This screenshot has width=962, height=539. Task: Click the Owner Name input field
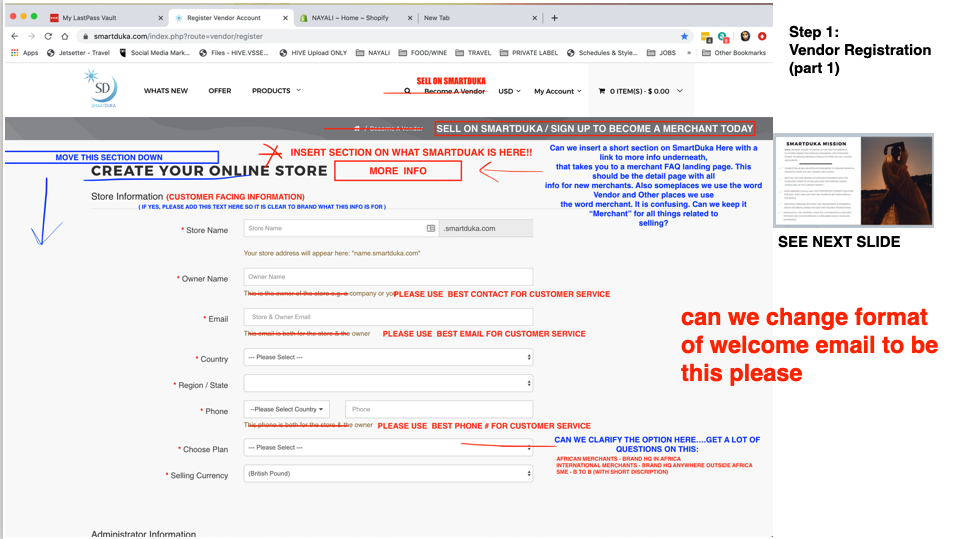pos(388,277)
